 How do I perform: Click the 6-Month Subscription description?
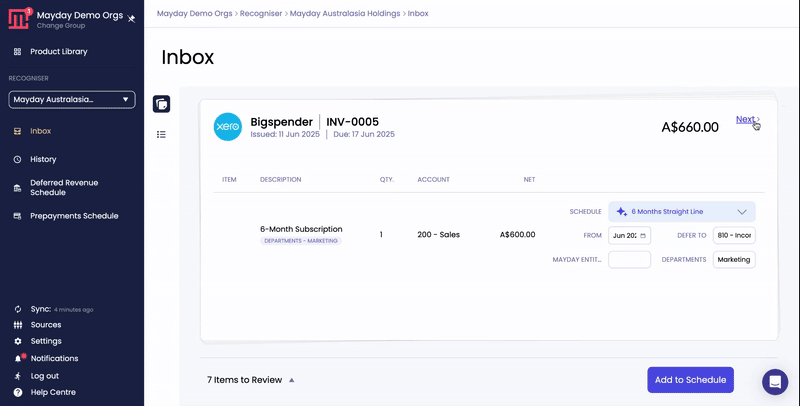pyautogui.click(x=301, y=230)
